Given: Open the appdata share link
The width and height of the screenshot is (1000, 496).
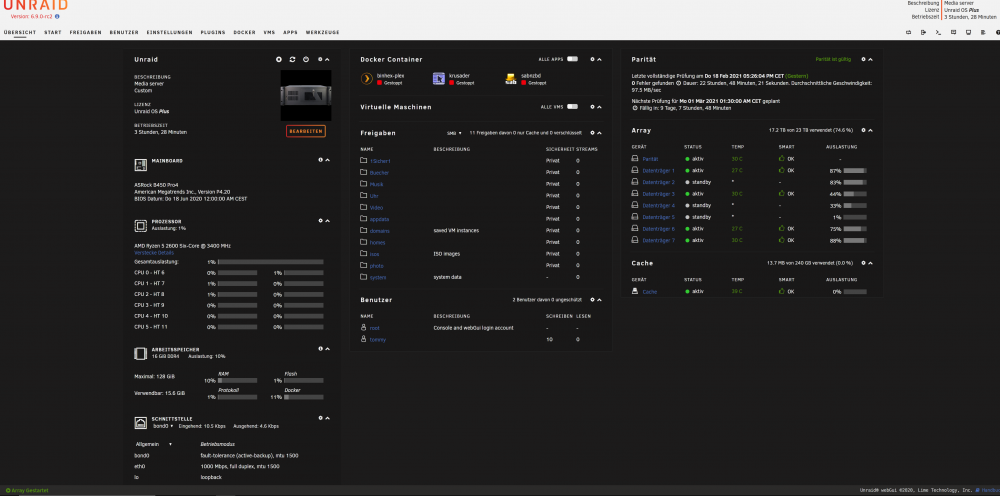Looking at the screenshot, I should pos(379,219).
